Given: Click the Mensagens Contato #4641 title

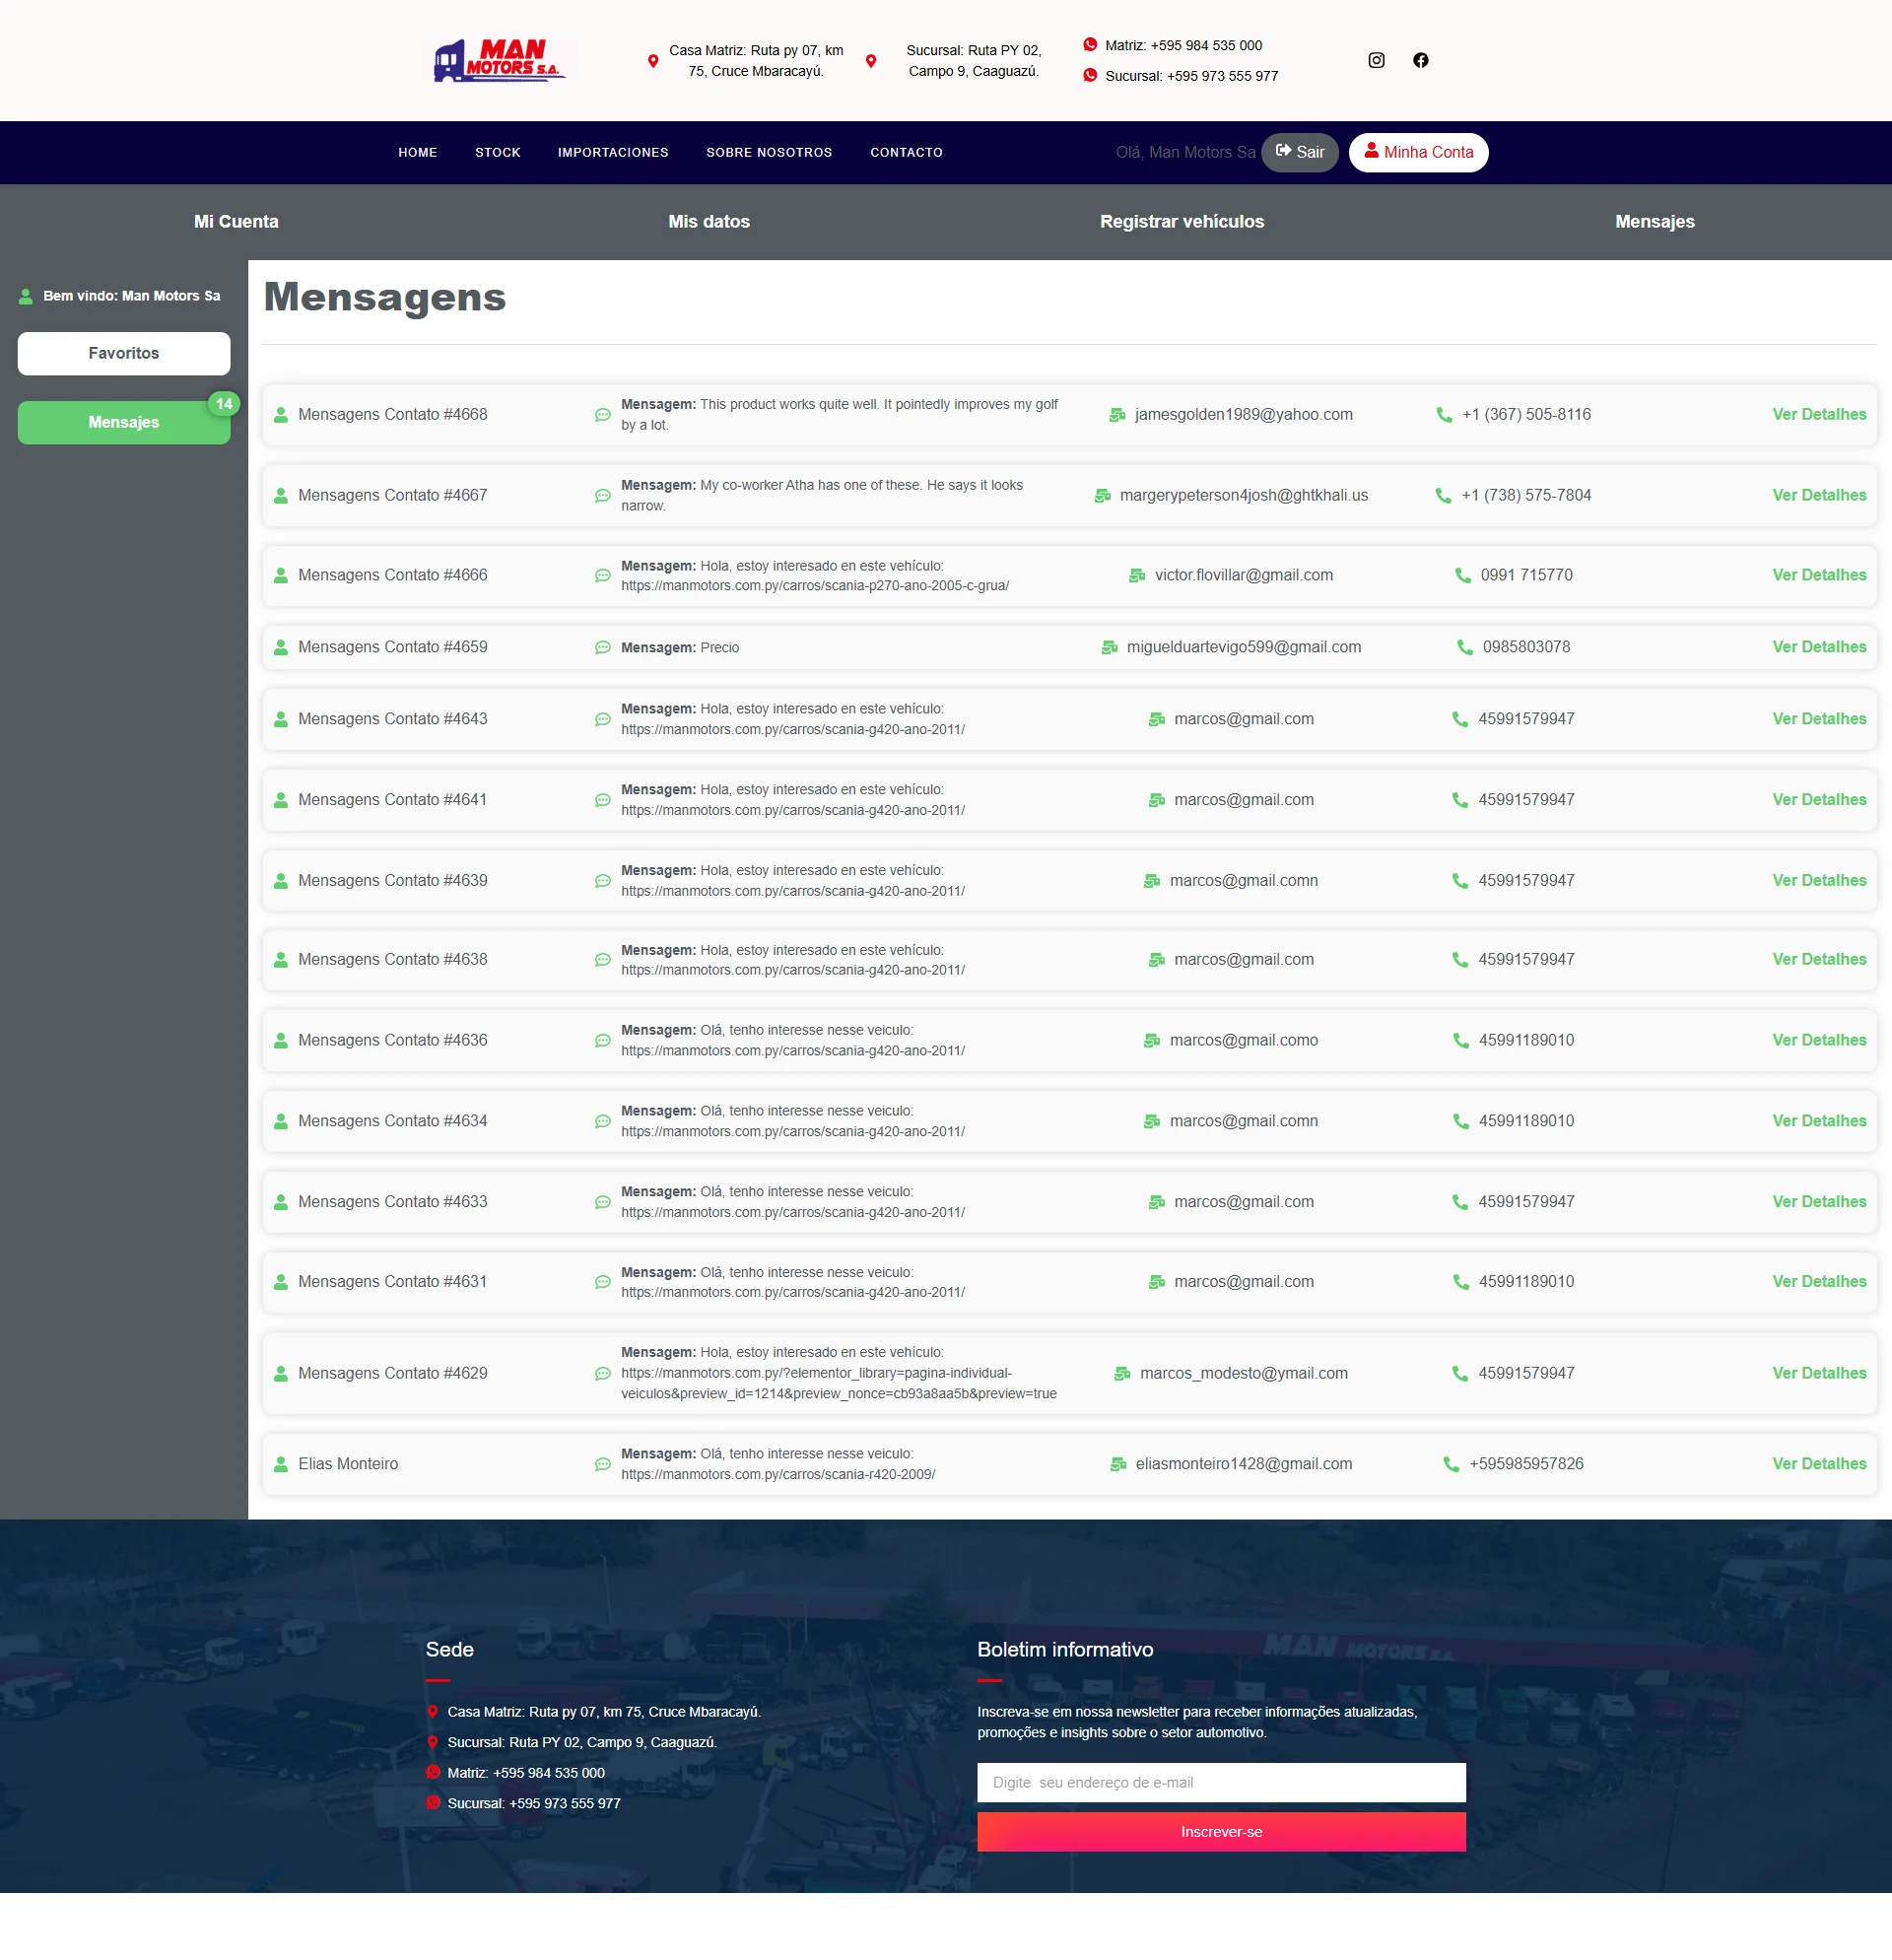Looking at the screenshot, I should (x=393, y=800).
